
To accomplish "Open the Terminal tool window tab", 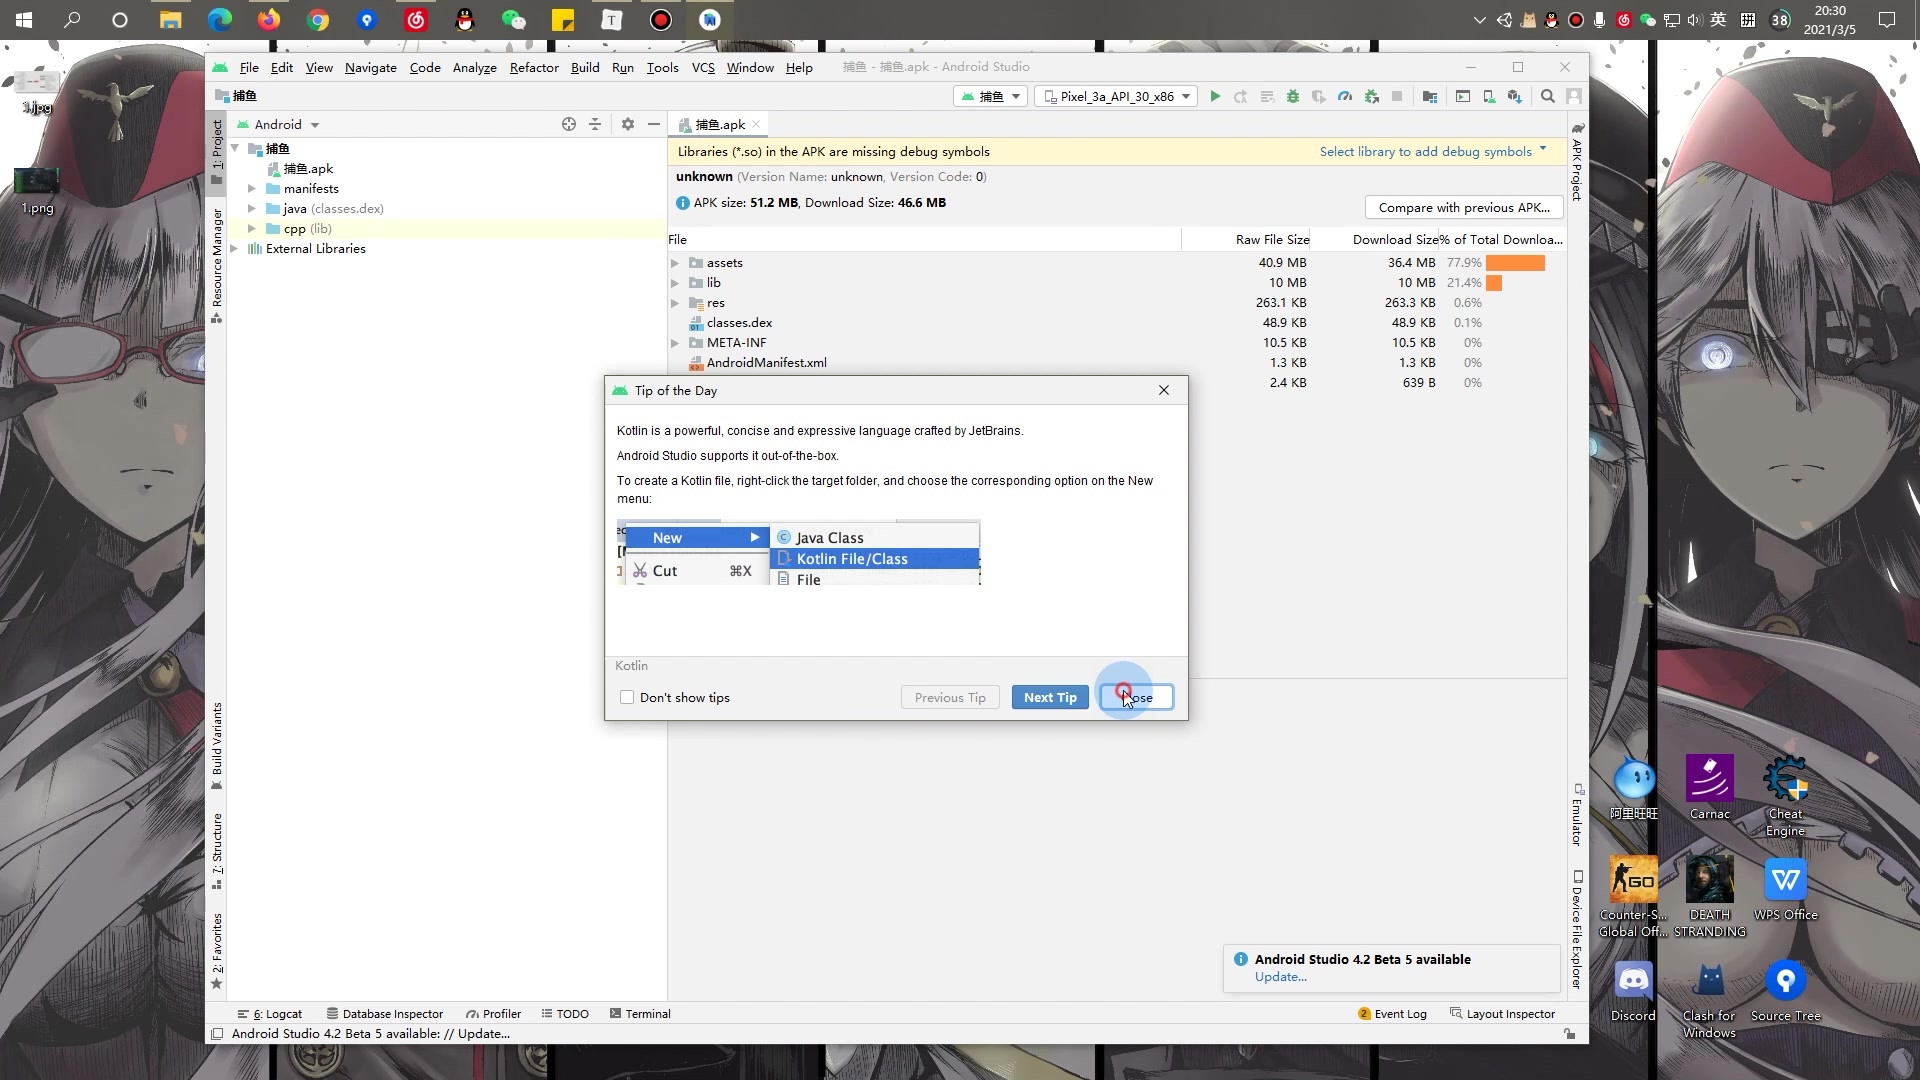I will pyautogui.click(x=640, y=1013).
